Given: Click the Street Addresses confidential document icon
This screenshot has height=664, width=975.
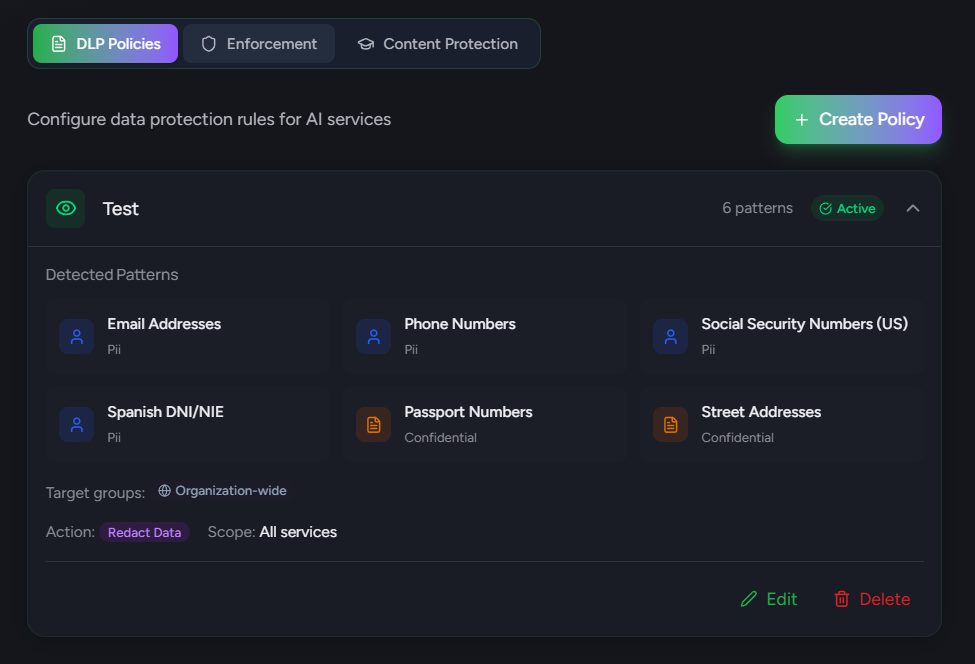Looking at the screenshot, I should click(670, 424).
